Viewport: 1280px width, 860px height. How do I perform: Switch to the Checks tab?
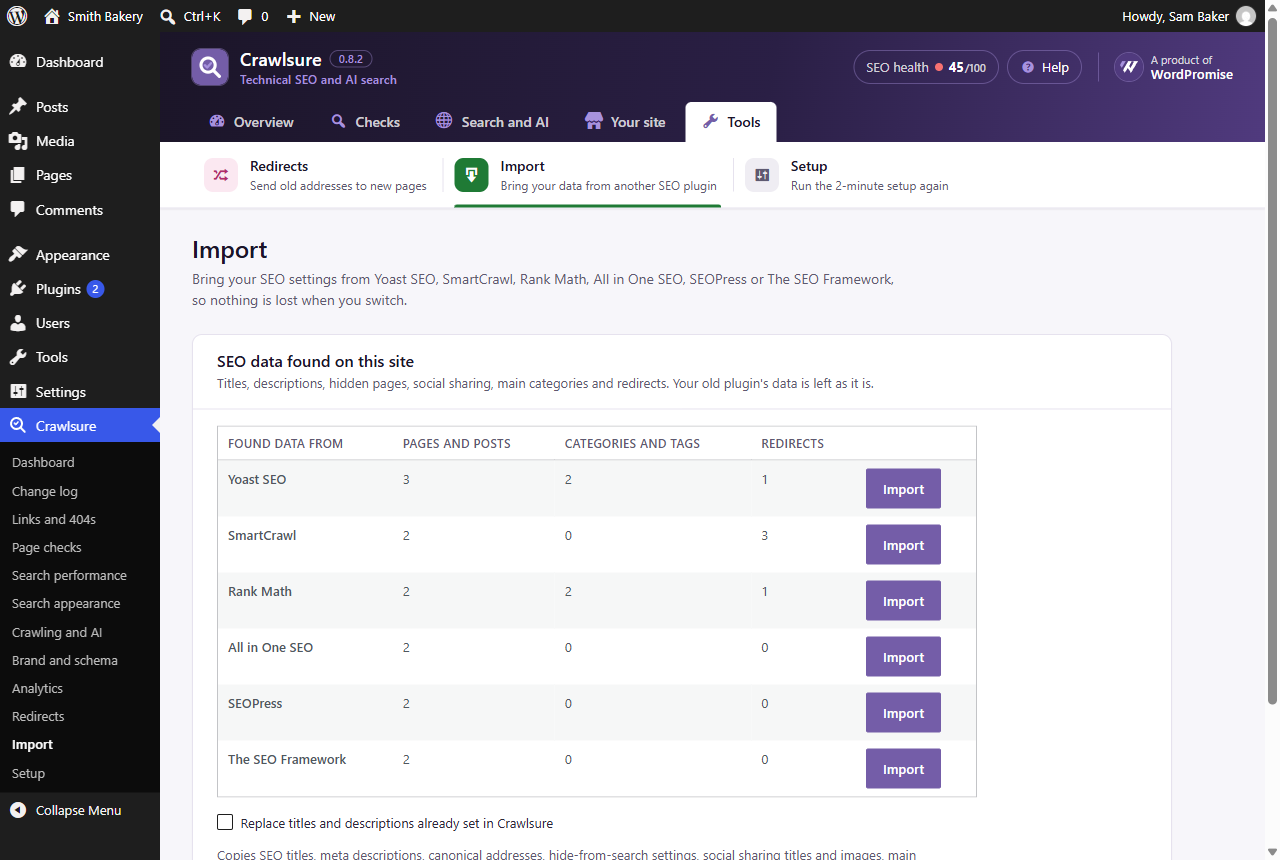[365, 122]
